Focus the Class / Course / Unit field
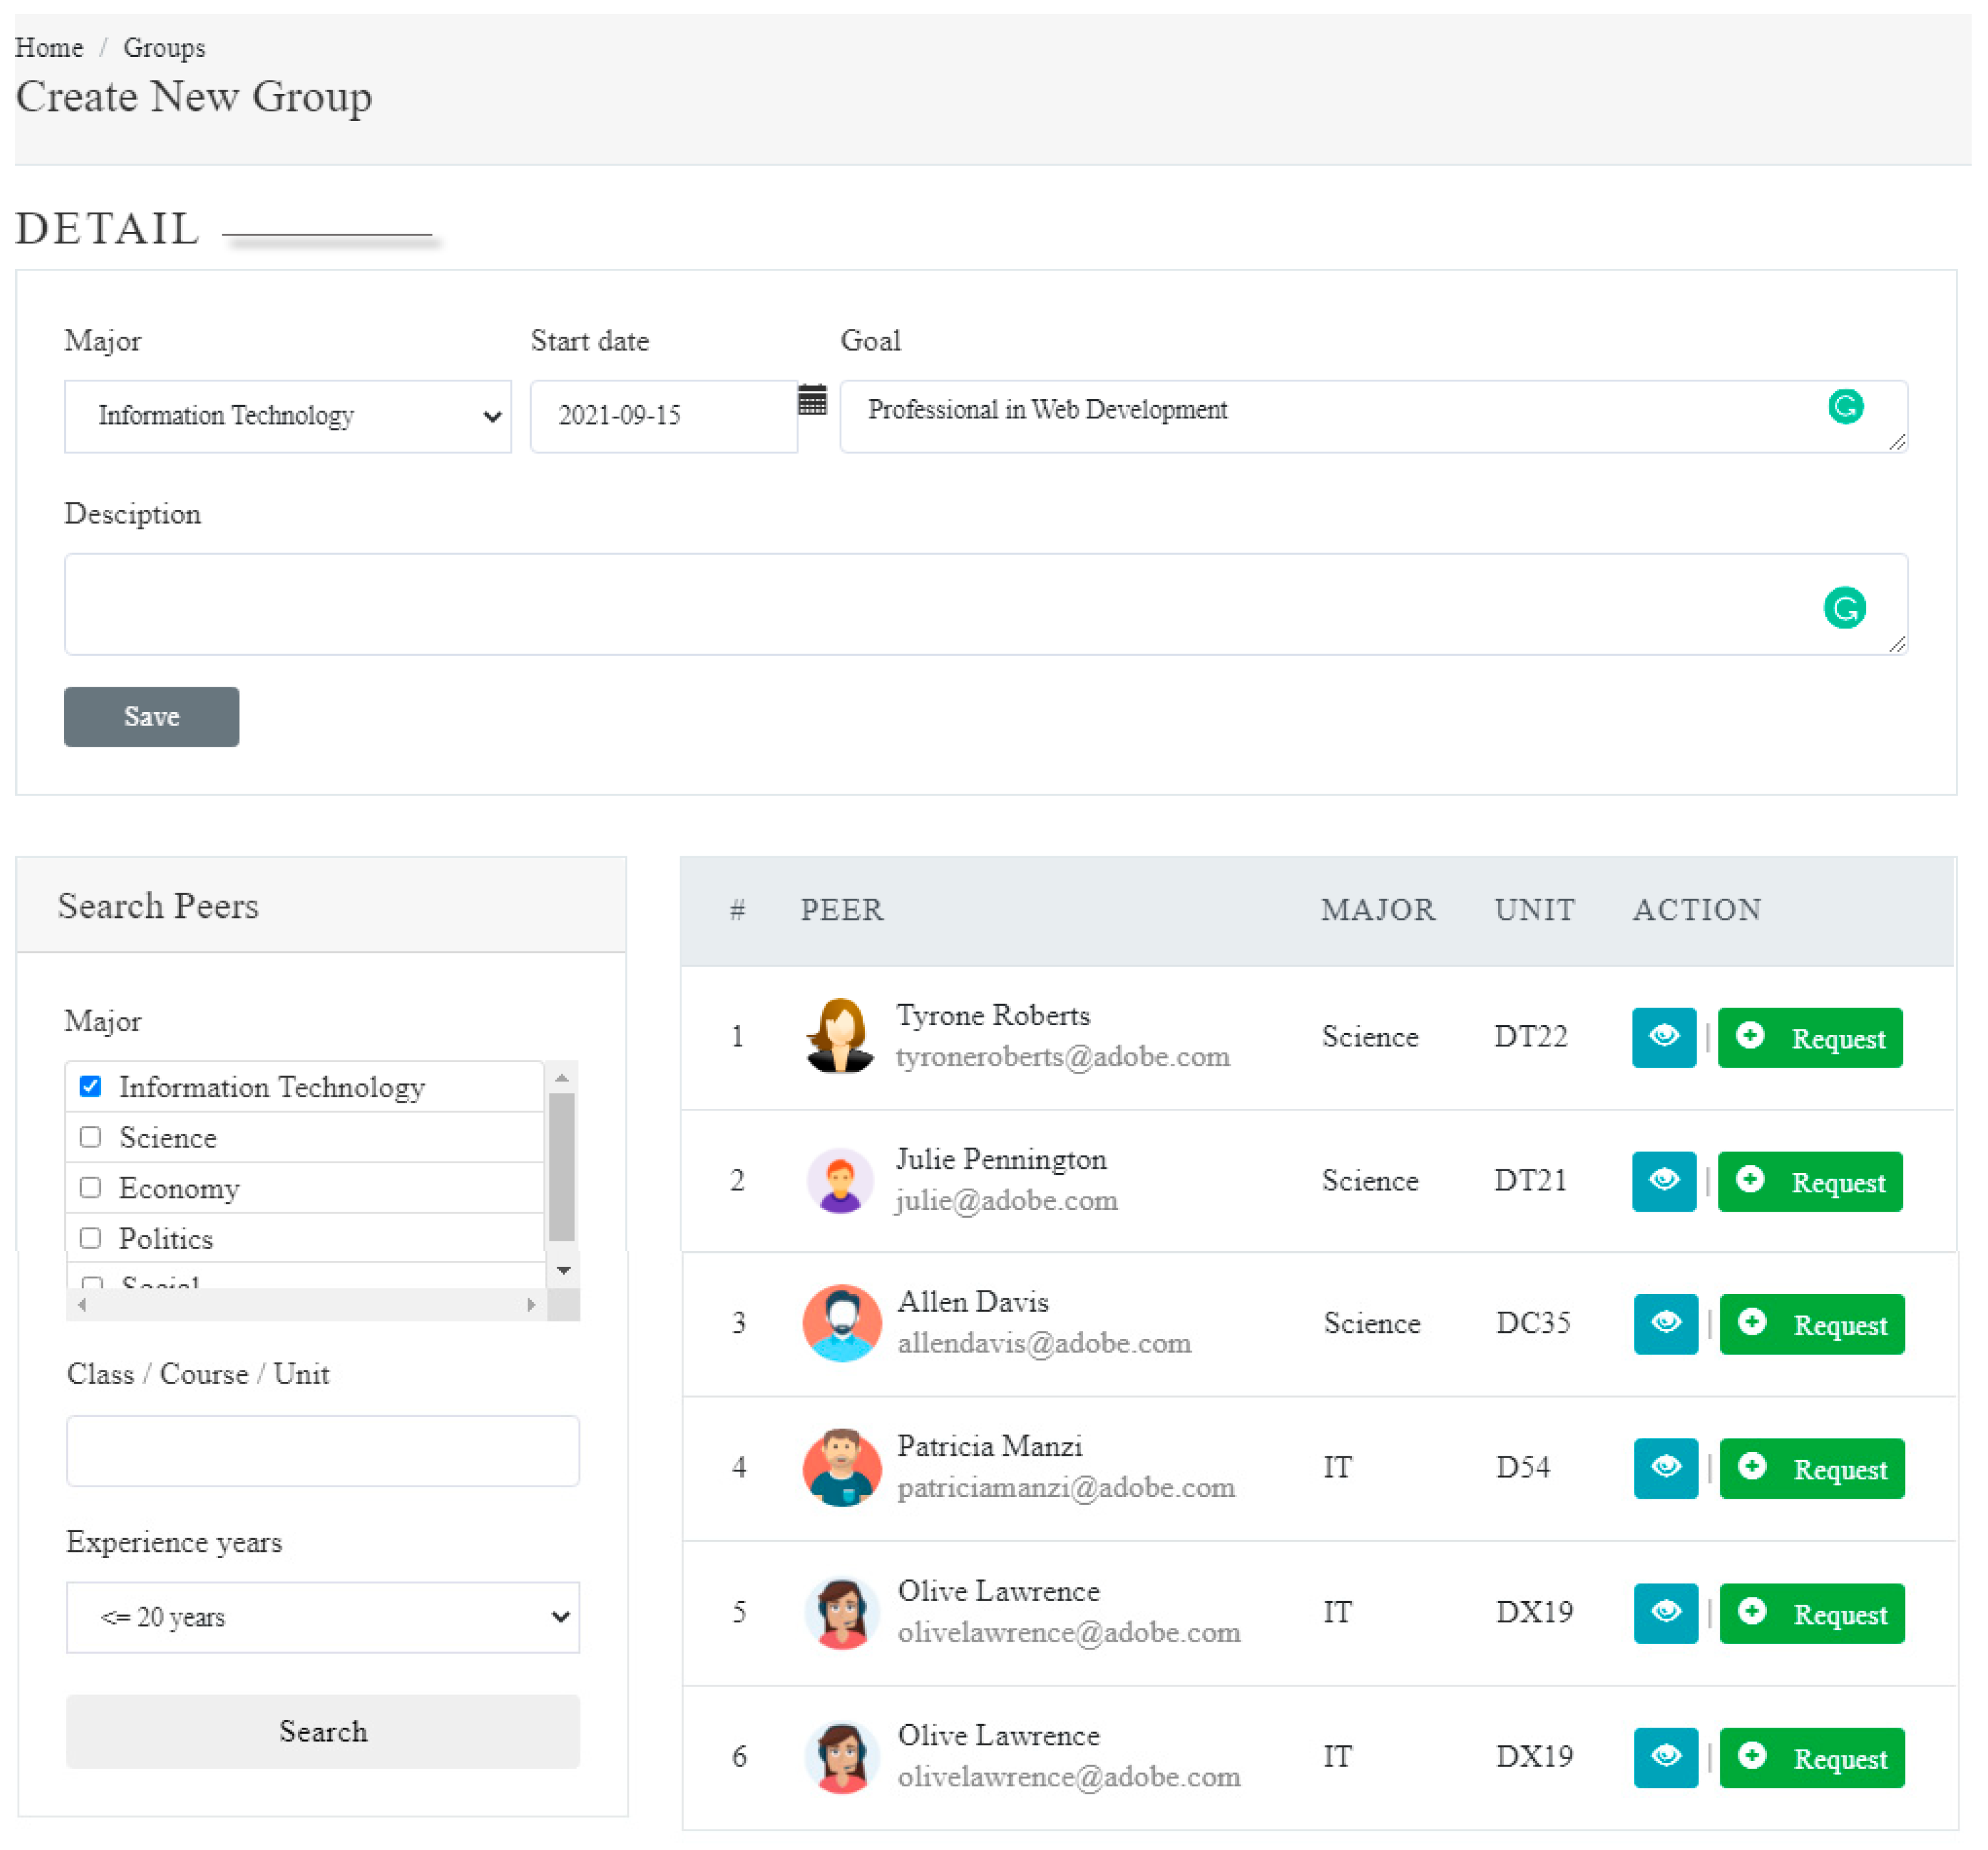This screenshot has width=1988, height=1850. (x=322, y=1450)
